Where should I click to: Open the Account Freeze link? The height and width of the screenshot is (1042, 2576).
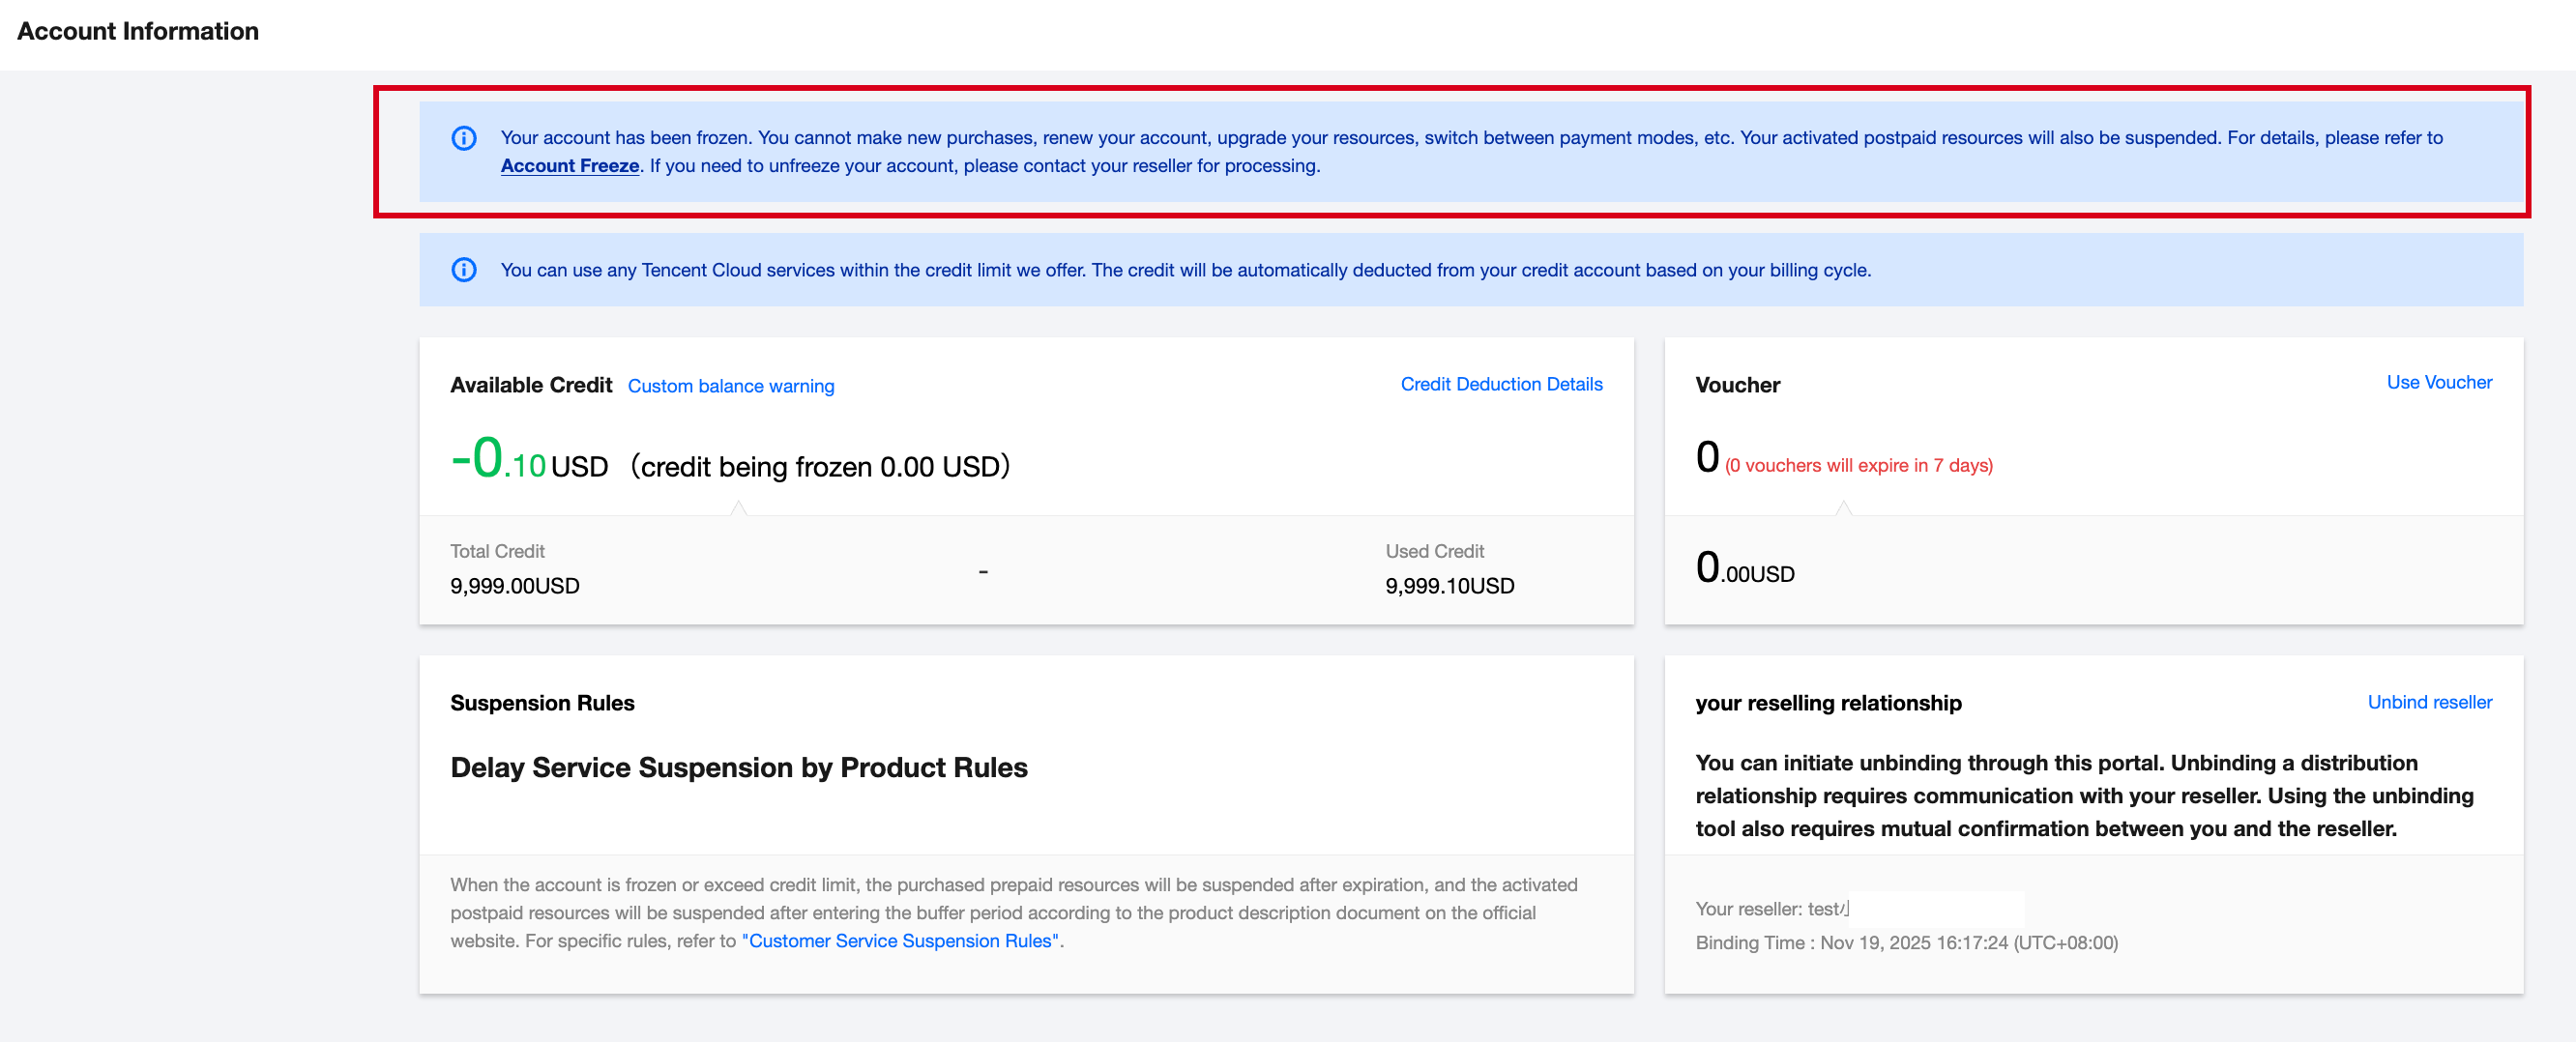tap(569, 166)
